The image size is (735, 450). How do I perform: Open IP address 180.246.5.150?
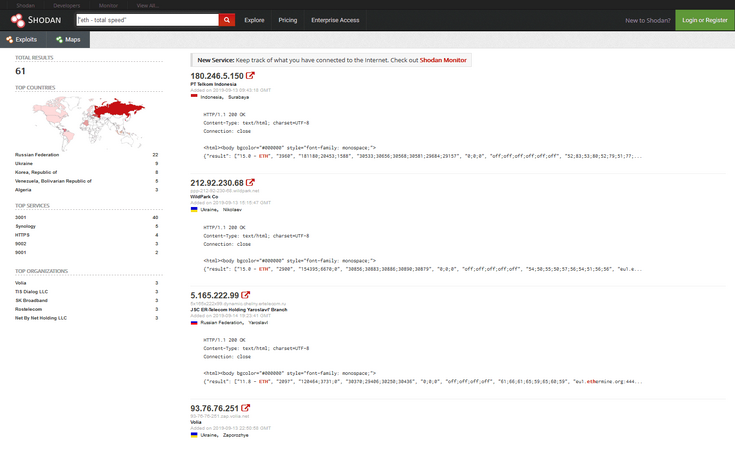(x=217, y=76)
